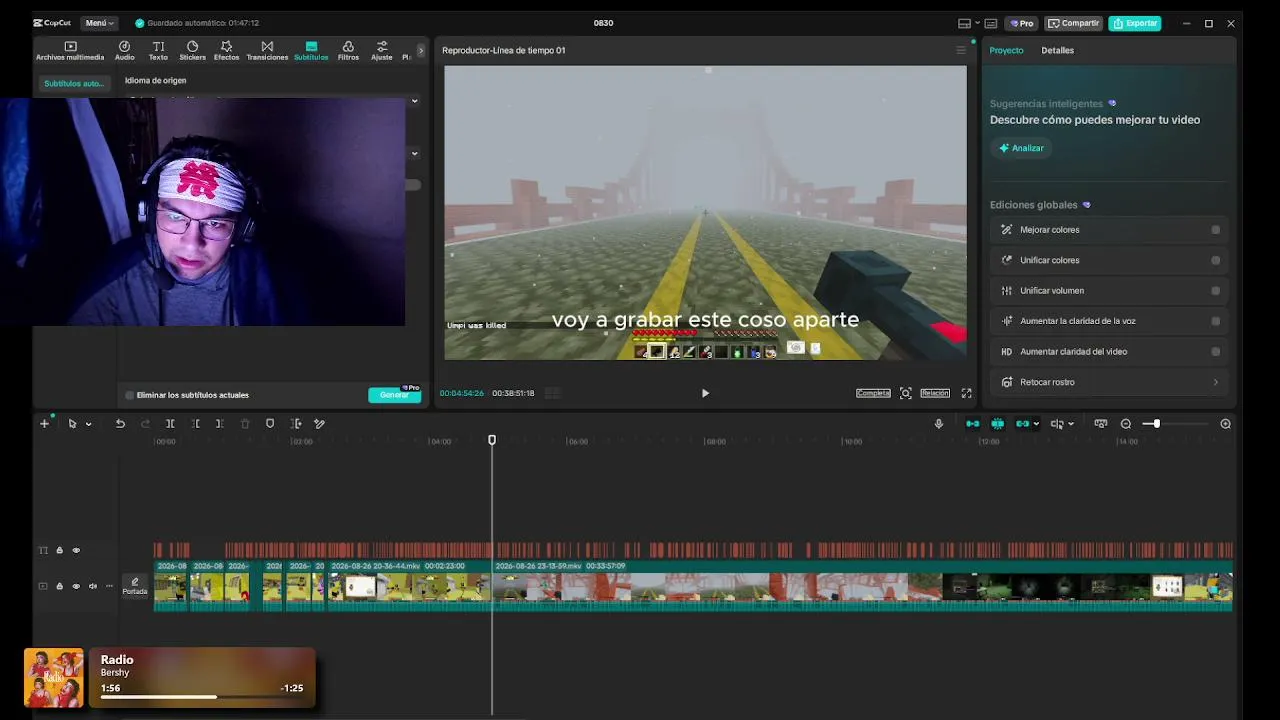Expand Retocar rostro options
1280x720 pixels.
pyautogui.click(x=1216, y=382)
